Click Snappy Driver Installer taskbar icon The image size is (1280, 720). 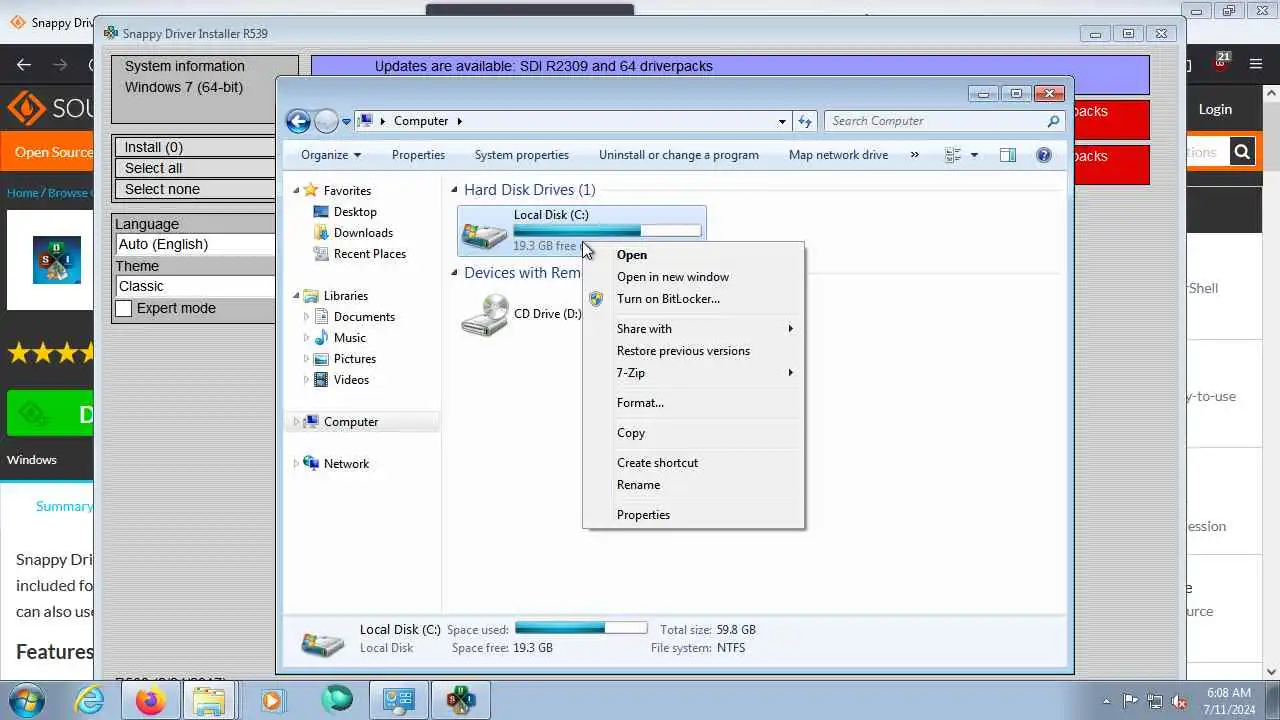460,700
